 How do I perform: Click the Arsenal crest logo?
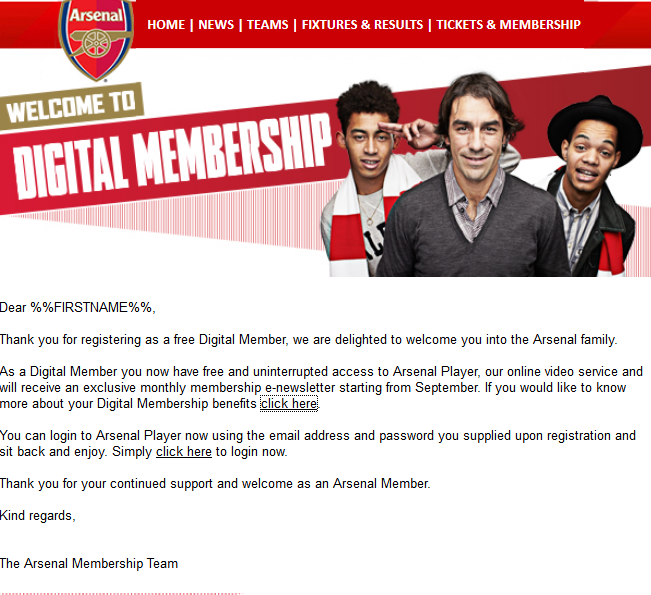pos(96,39)
